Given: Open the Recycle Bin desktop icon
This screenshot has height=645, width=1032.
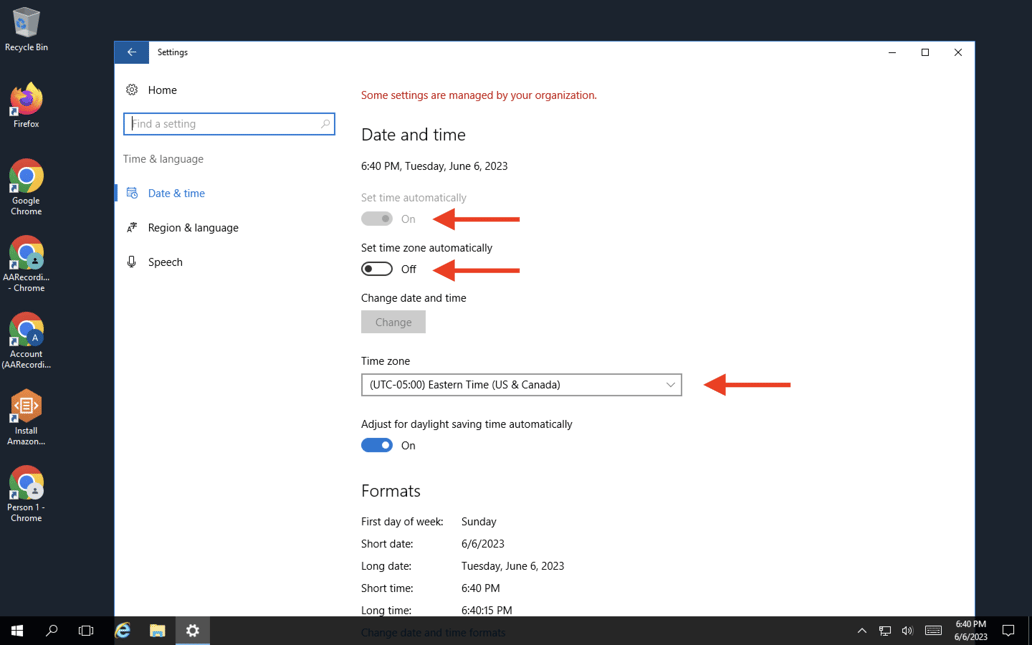Looking at the screenshot, I should pos(26,28).
